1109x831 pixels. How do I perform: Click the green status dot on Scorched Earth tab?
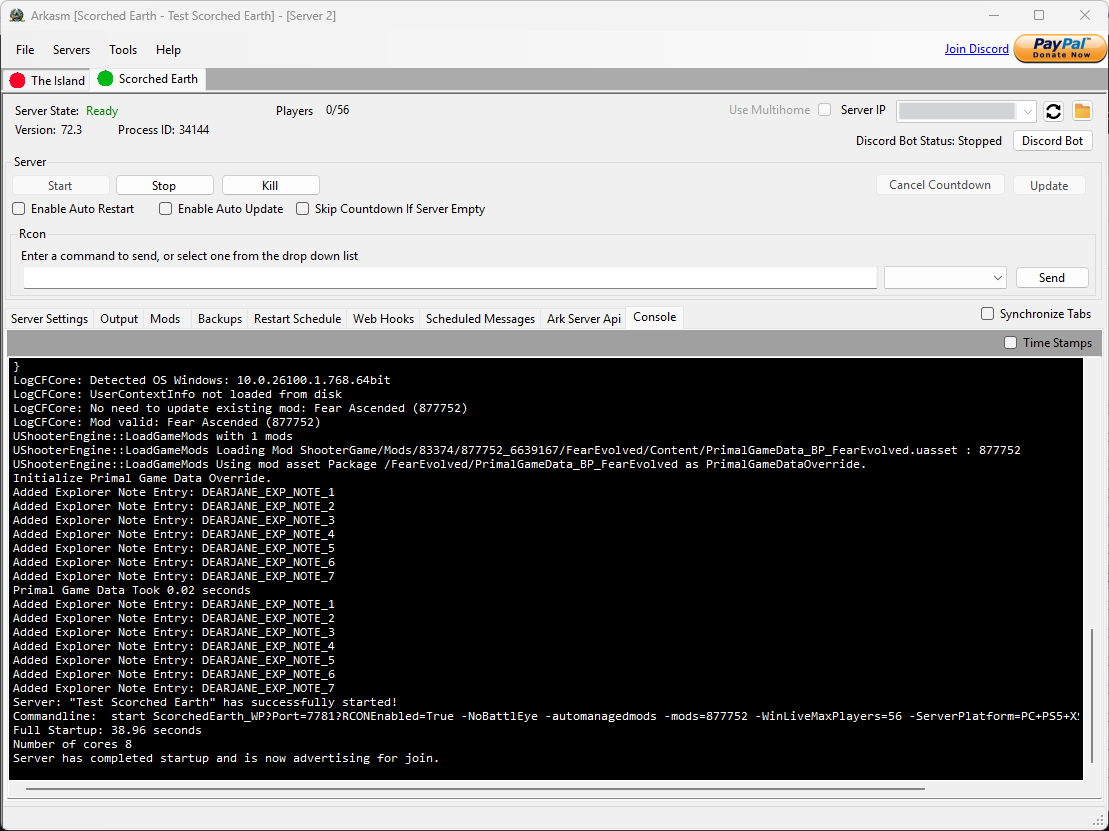pyautogui.click(x=105, y=79)
